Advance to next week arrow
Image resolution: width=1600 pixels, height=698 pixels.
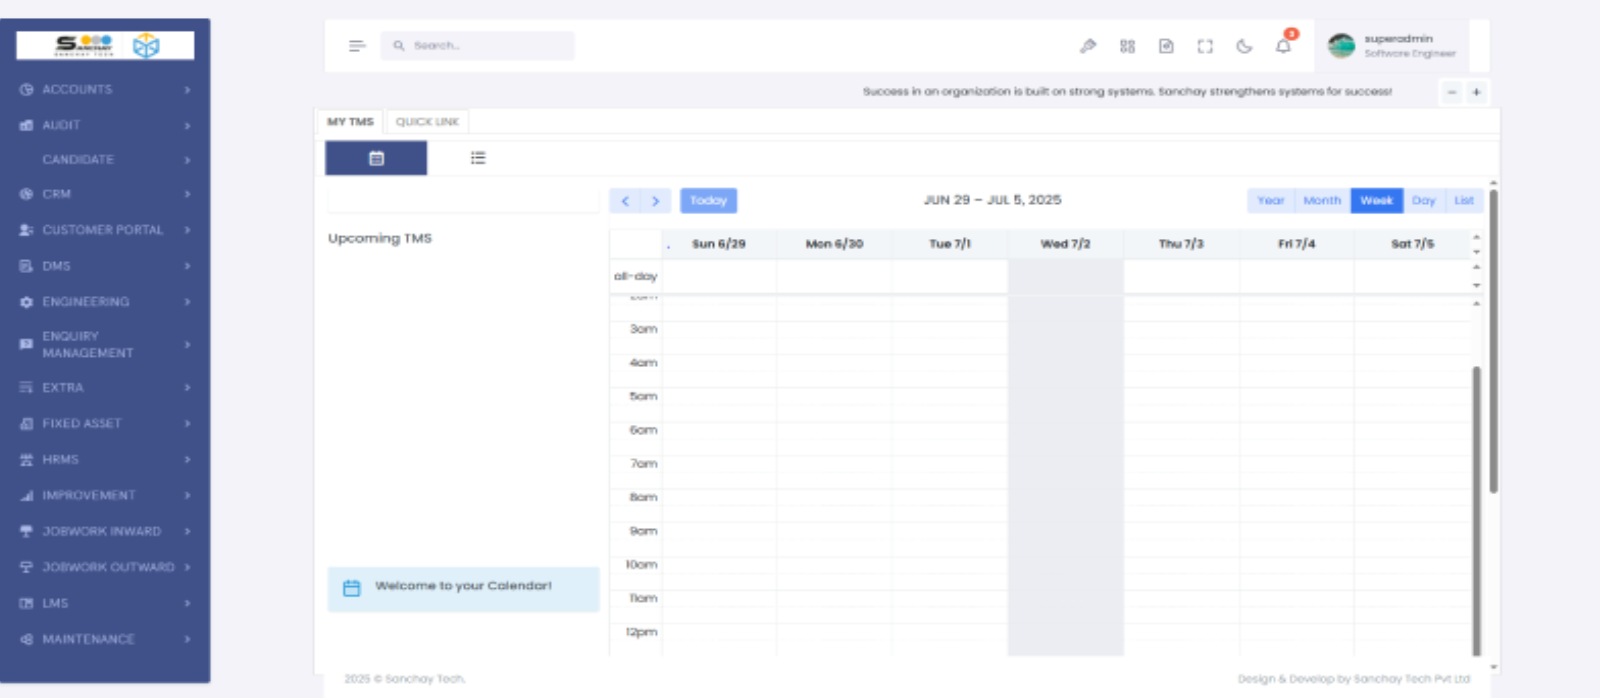655,201
